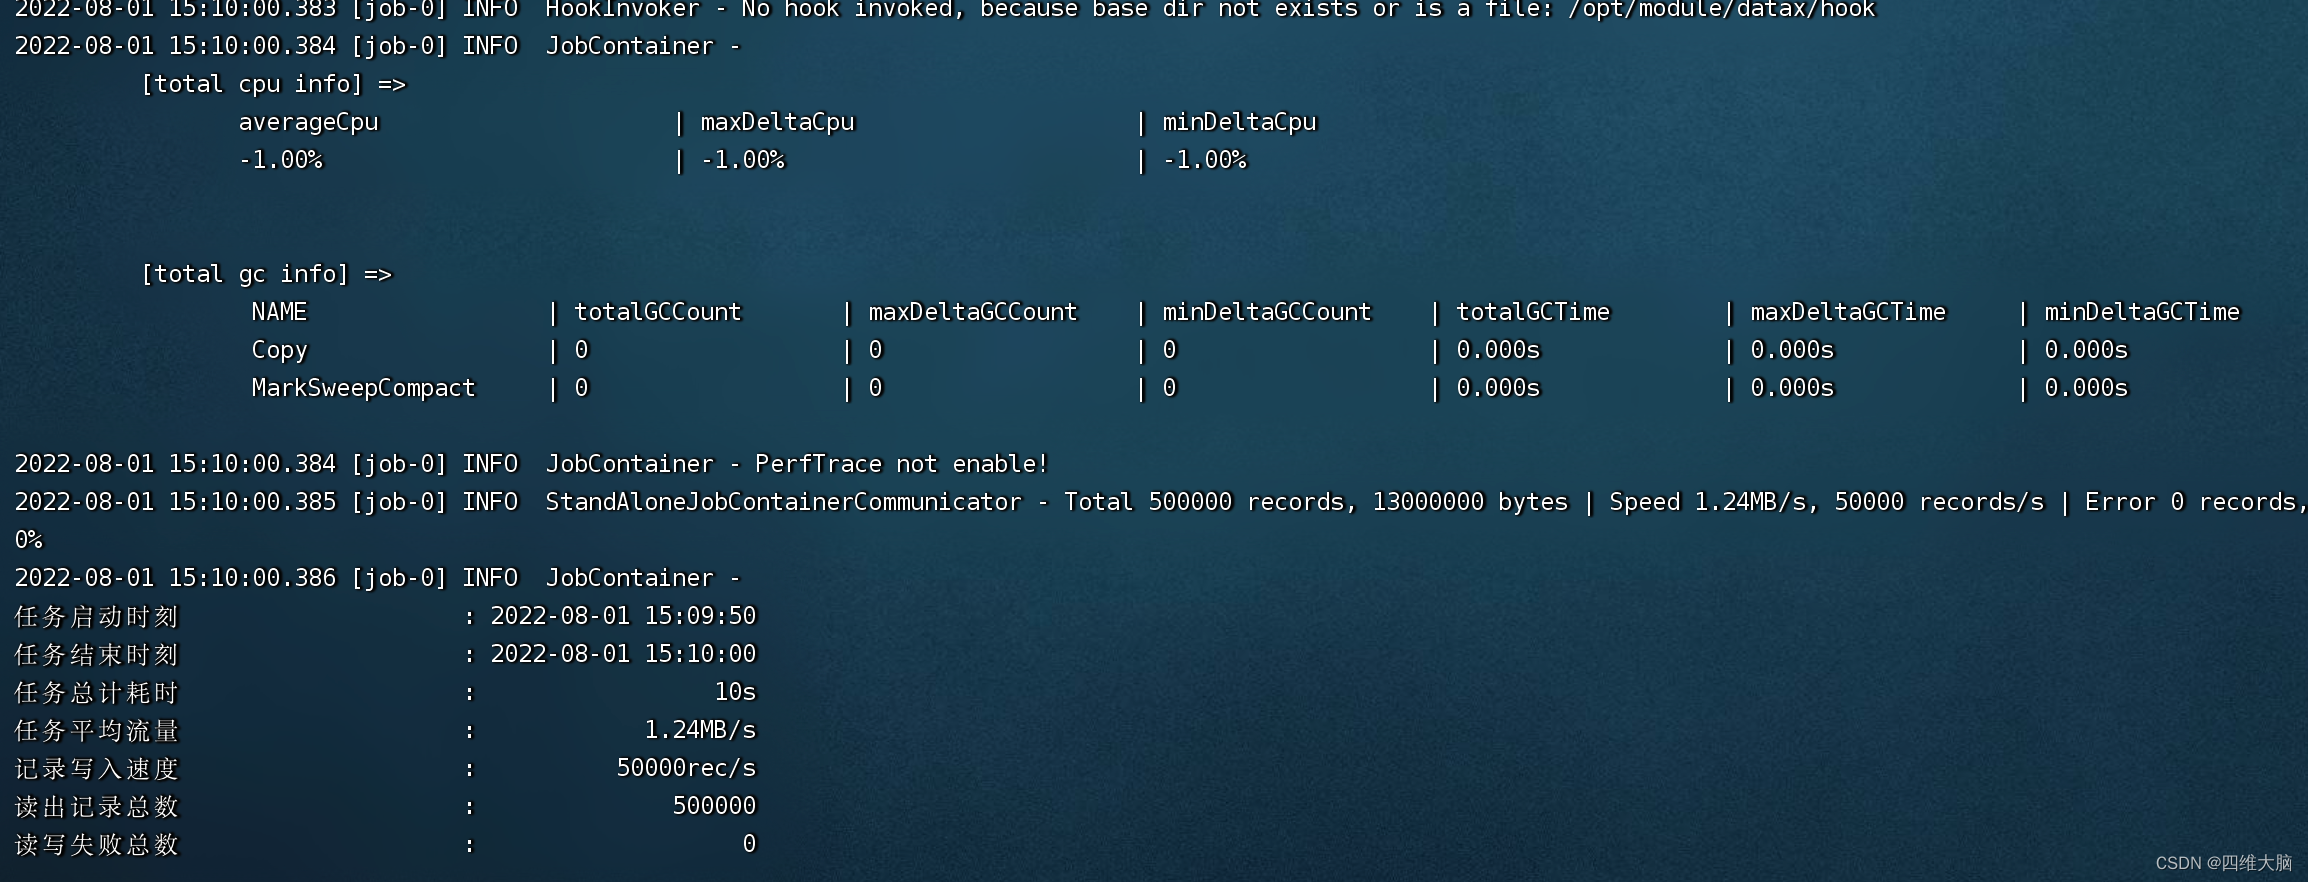Click the '[total cpu info] =>' line

pos(273,84)
